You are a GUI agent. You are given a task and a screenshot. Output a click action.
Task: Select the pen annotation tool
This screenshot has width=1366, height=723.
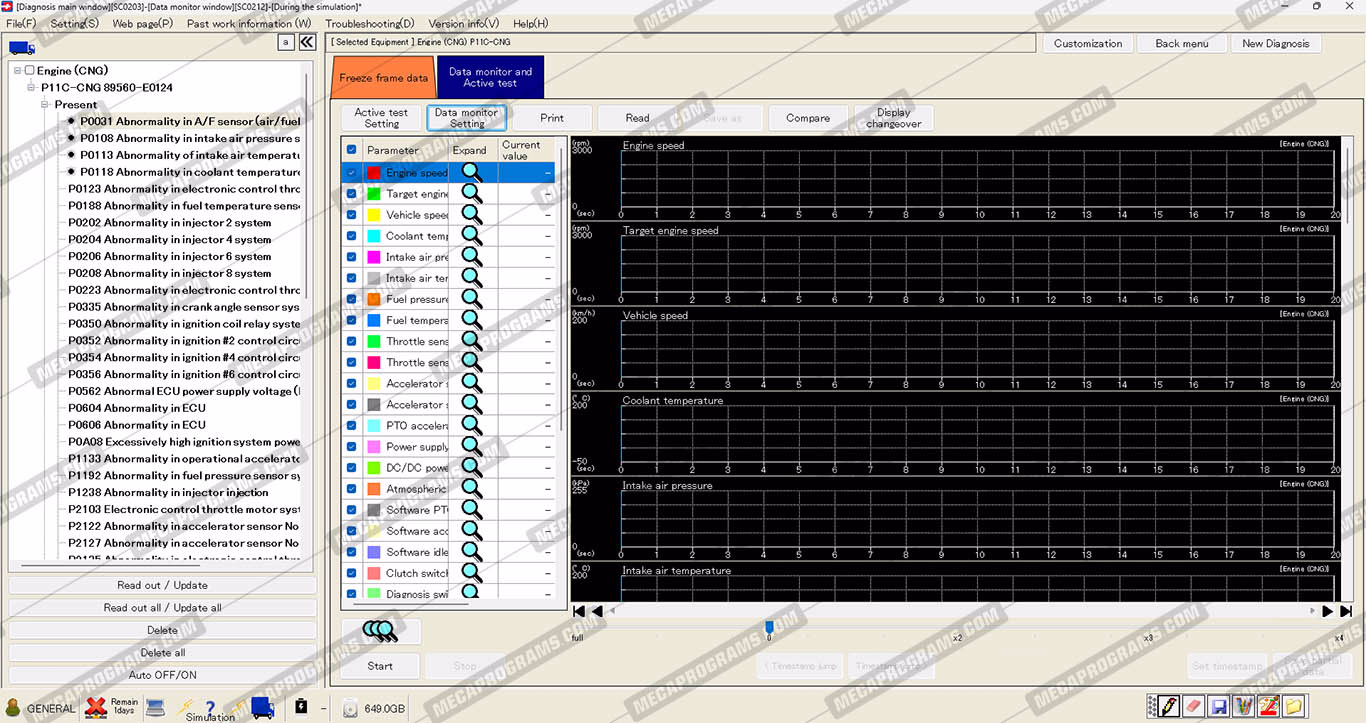point(1169,707)
